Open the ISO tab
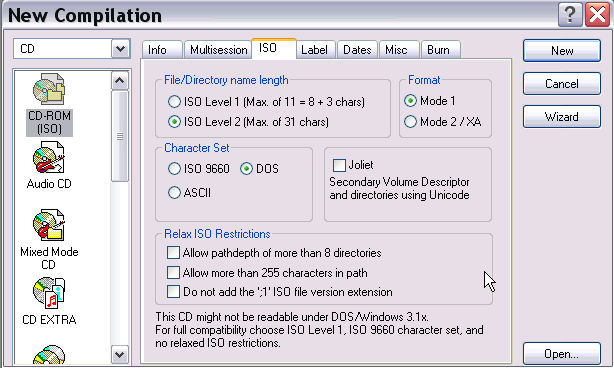 tap(273, 49)
